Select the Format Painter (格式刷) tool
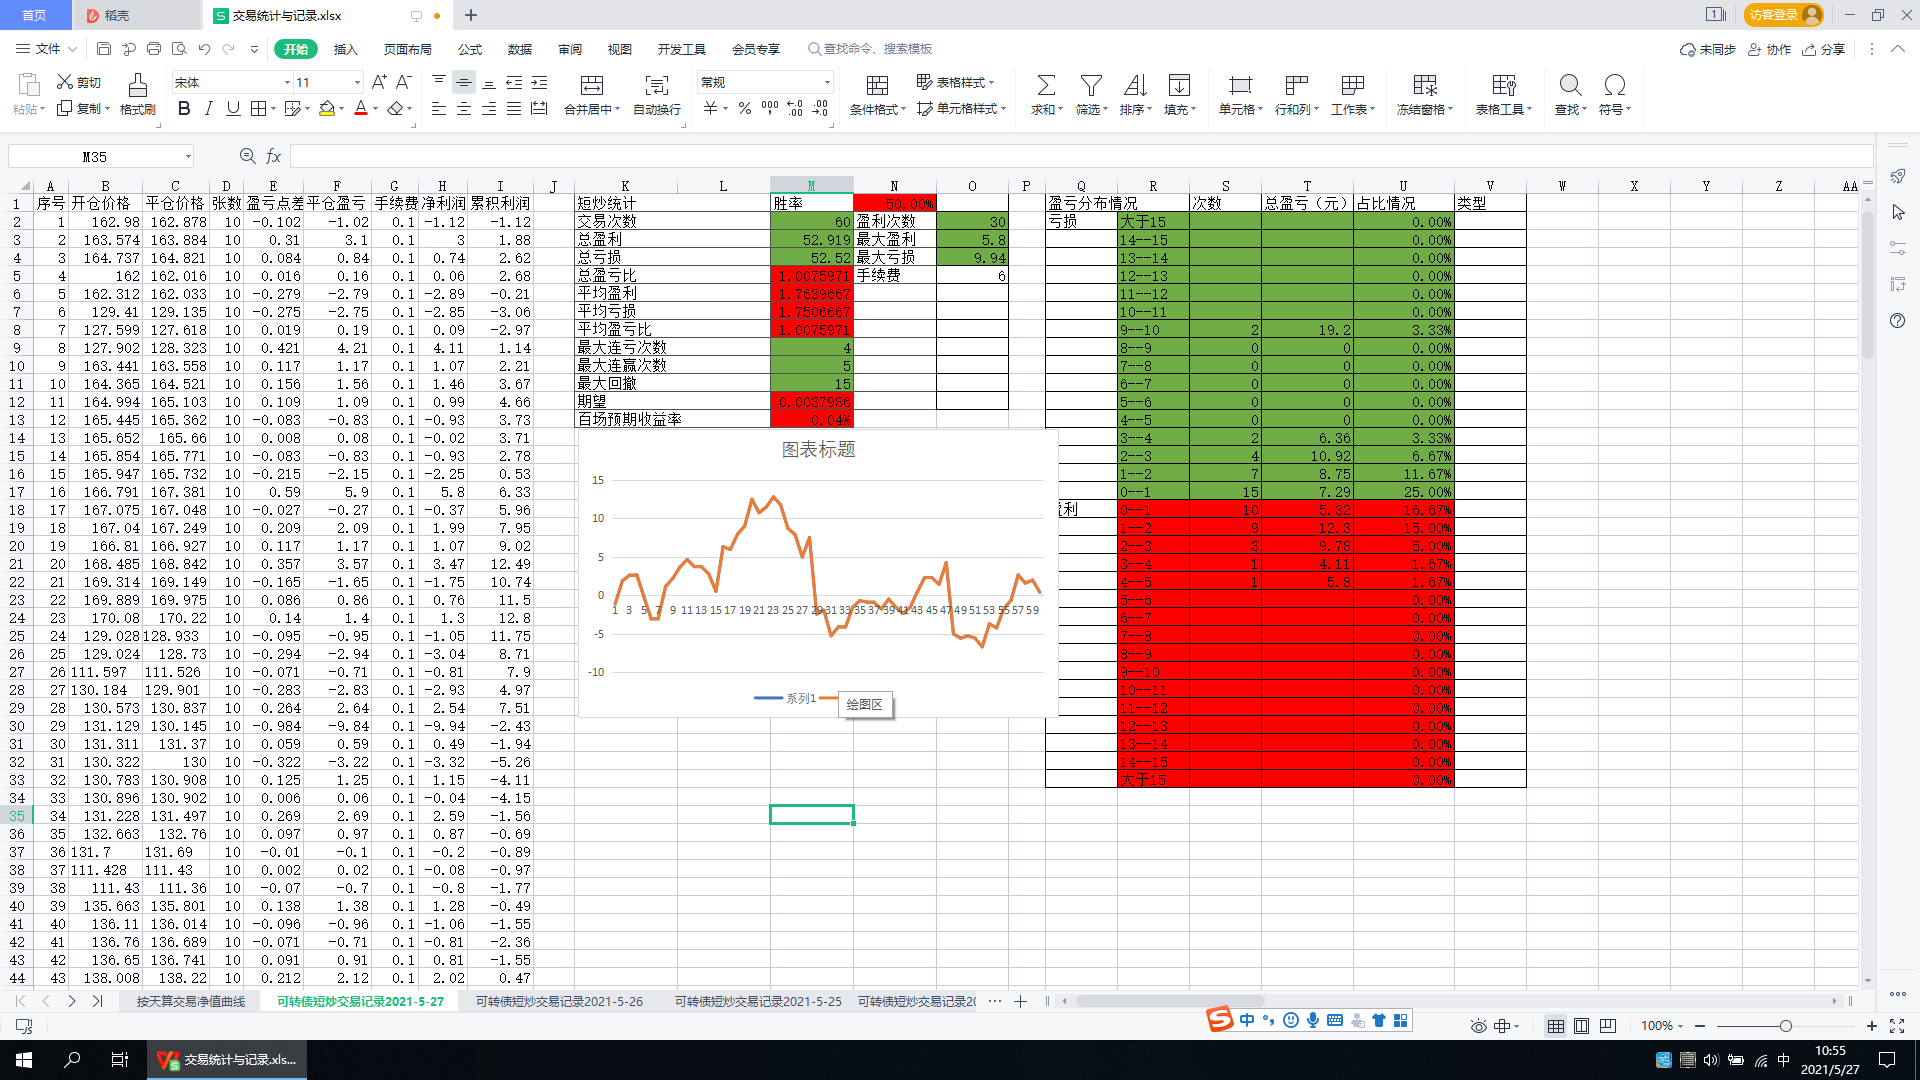 click(138, 94)
